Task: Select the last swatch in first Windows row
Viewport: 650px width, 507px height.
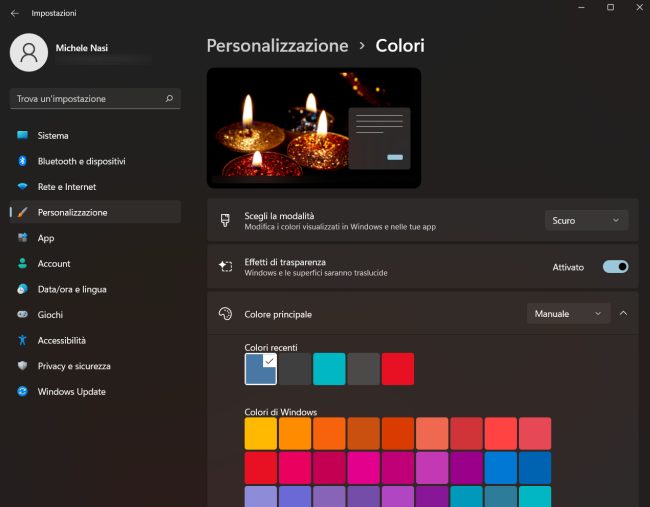Action: [535, 434]
